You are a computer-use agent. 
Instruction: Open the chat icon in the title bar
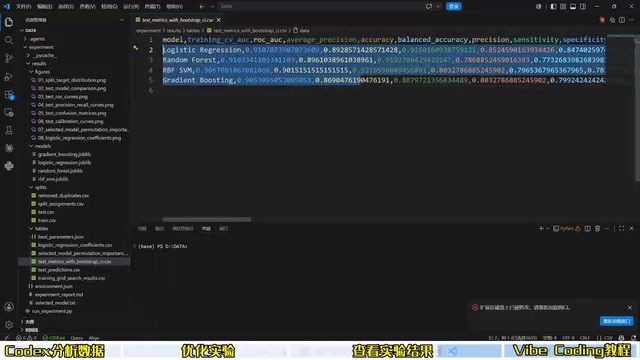pos(429,7)
